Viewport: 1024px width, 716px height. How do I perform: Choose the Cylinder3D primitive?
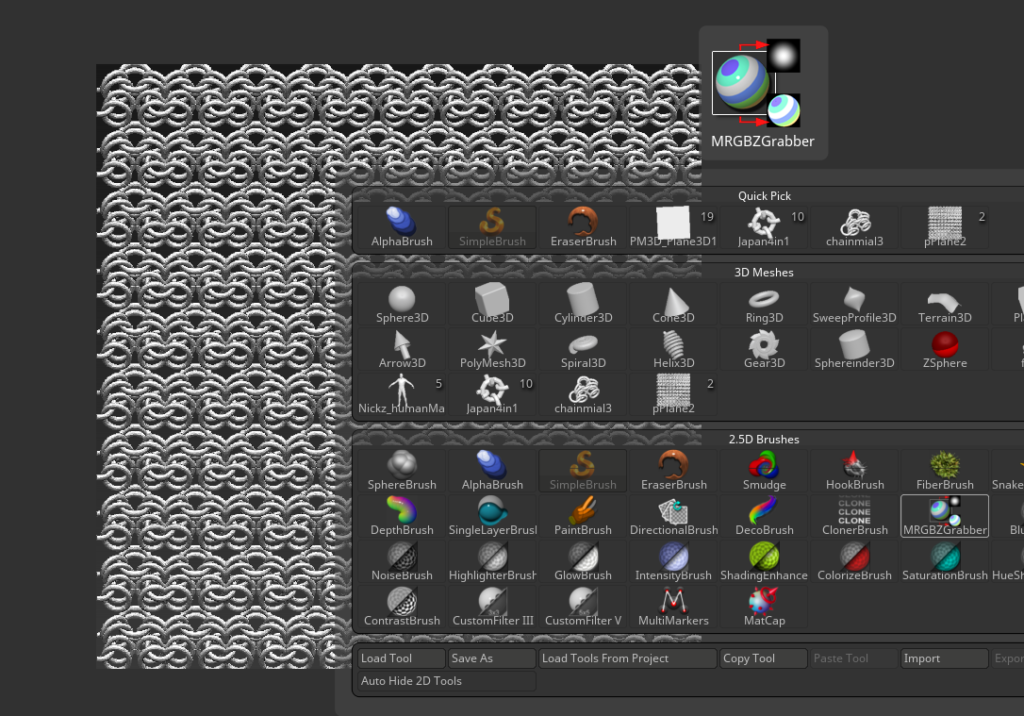click(x=583, y=304)
